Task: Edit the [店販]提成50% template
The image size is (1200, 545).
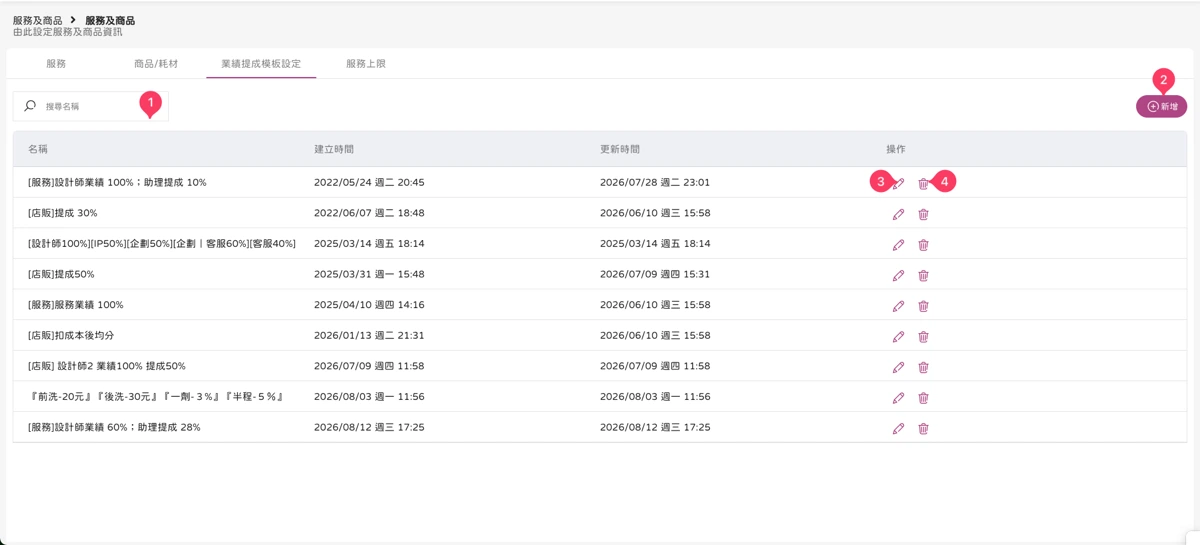Action: coord(898,275)
